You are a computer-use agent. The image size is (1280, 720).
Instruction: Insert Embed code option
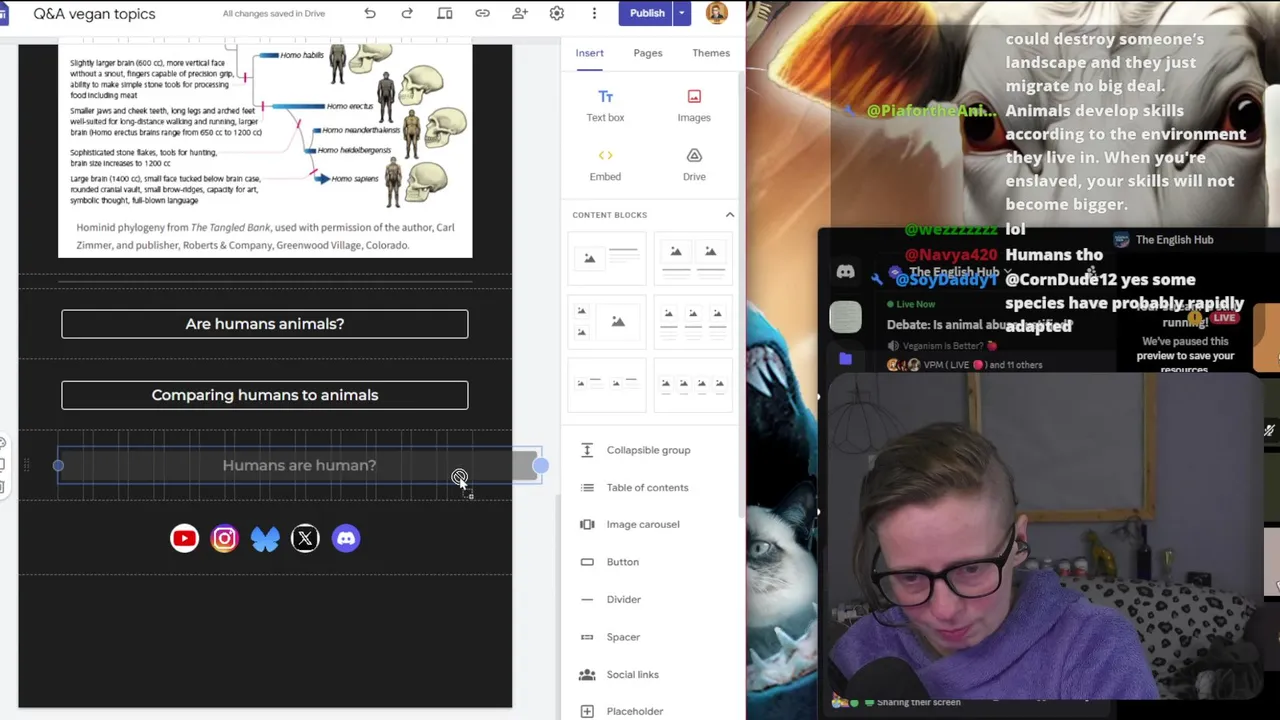pyautogui.click(x=605, y=165)
